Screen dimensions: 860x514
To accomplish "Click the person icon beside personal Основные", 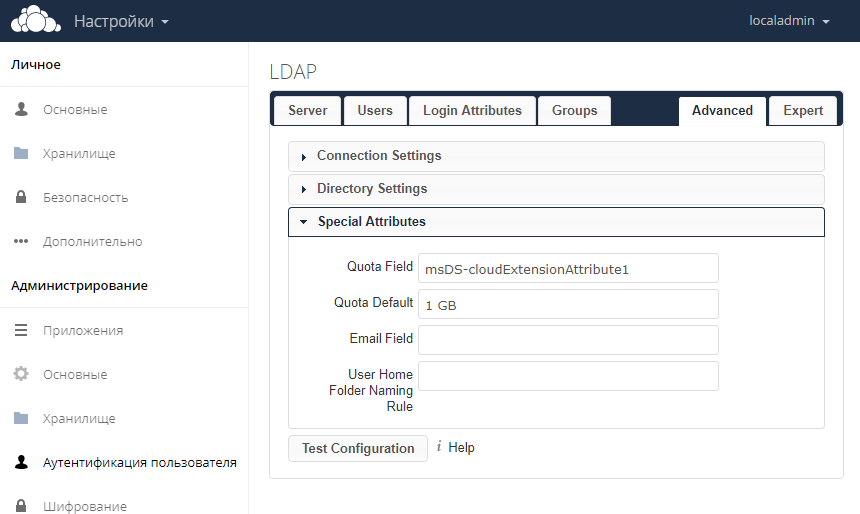I will point(21,109).
